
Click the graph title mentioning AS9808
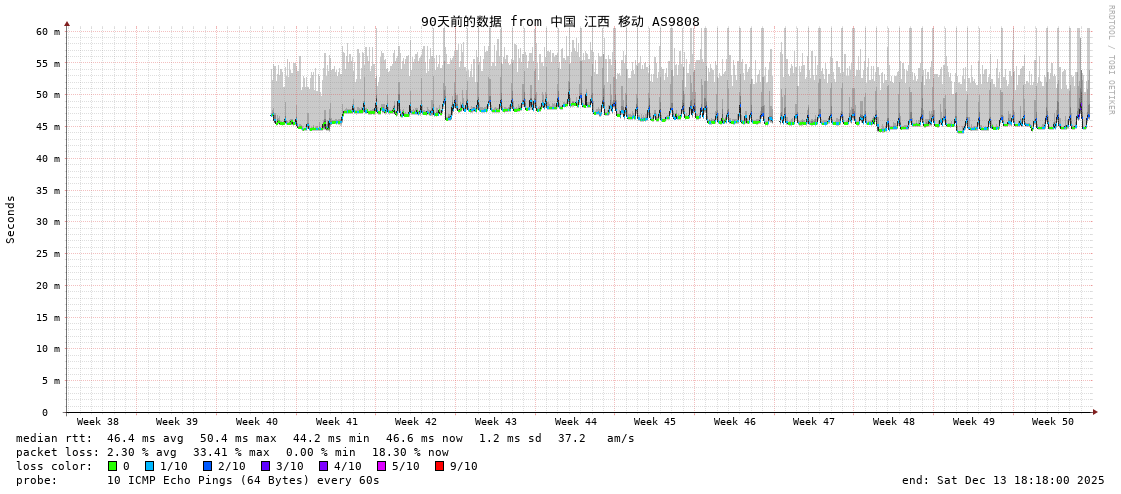[x=560, y=21]
